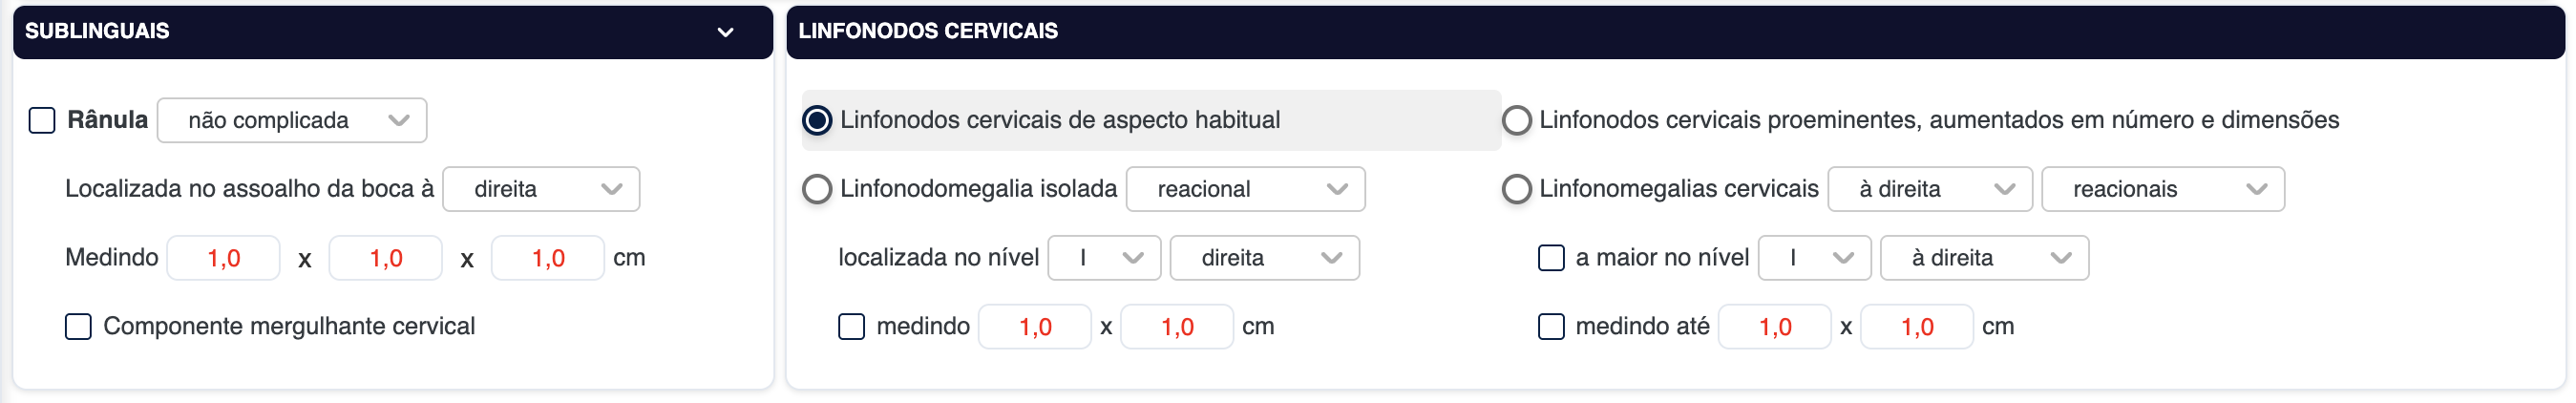Click first 'medindo até' measurement field
Image resolution: width=2576 pixels, height=403 pixels.
(x=1774, y=327)
